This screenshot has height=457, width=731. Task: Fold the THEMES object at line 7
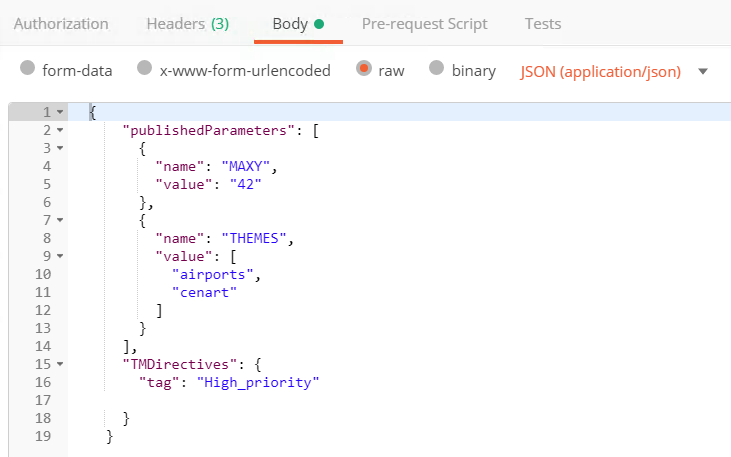pyautogui.click(x=60, y=220)
